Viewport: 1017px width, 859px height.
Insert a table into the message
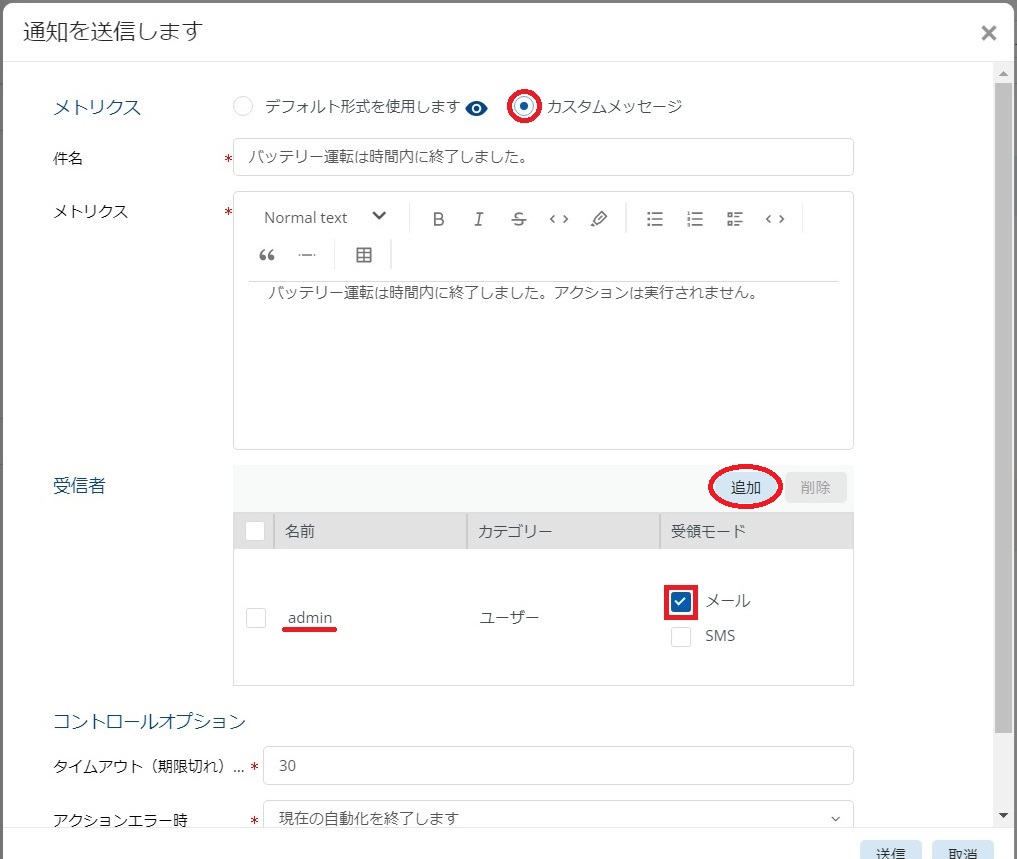pos(364,255)
